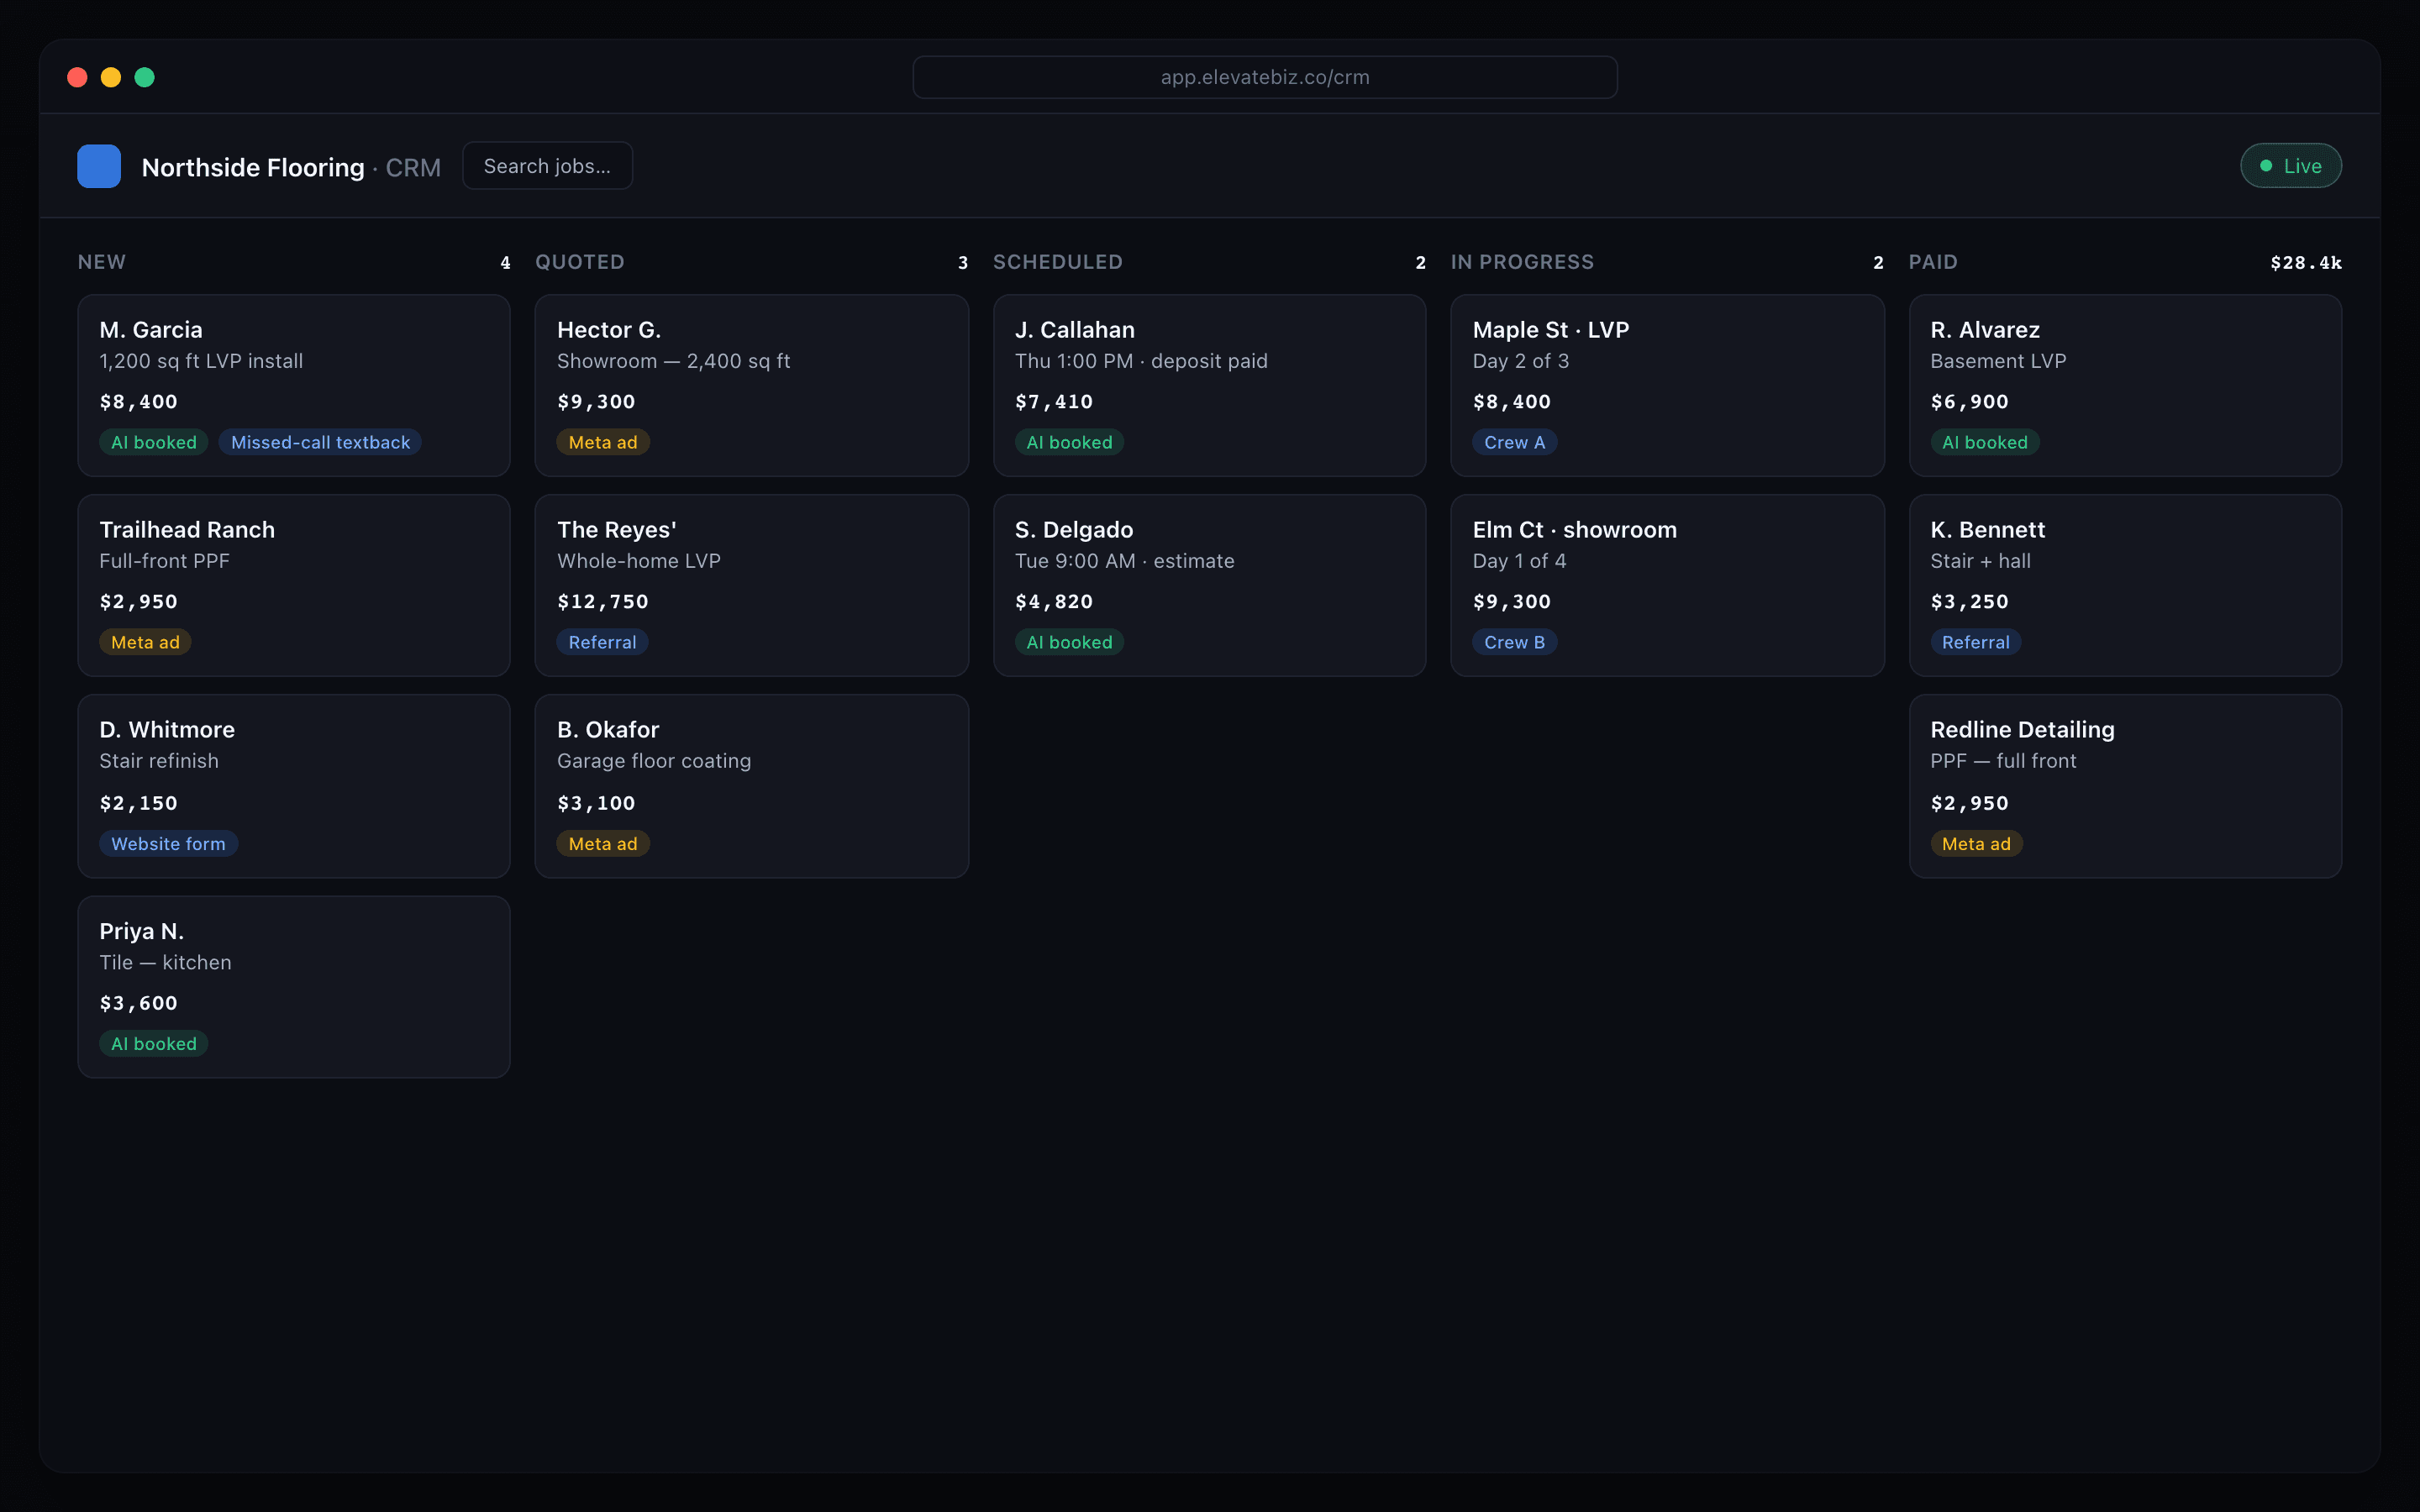This screenshot has height=1512, width=2420.
Task: Click the QUOTED column header
Action: [x=580, y=262]
